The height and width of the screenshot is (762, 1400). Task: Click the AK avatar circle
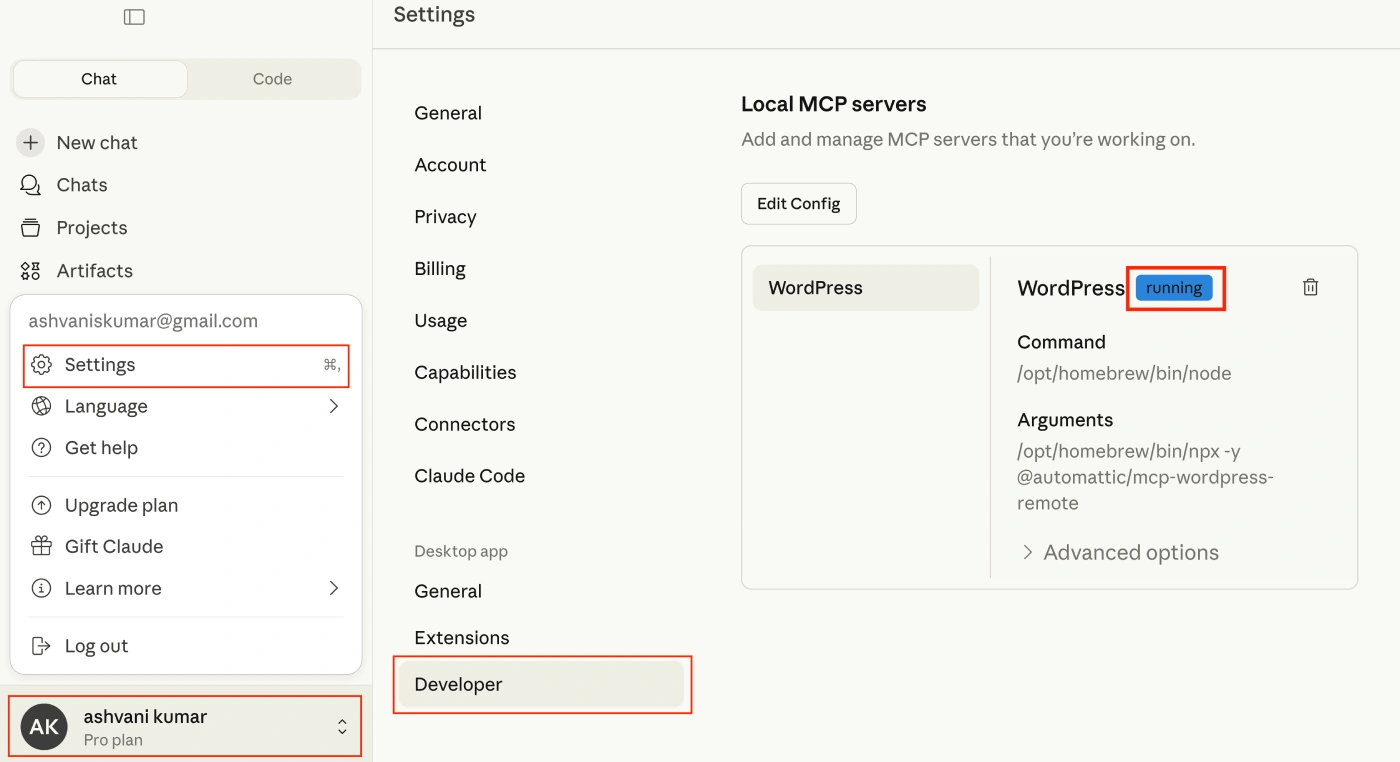click(44, 727)
